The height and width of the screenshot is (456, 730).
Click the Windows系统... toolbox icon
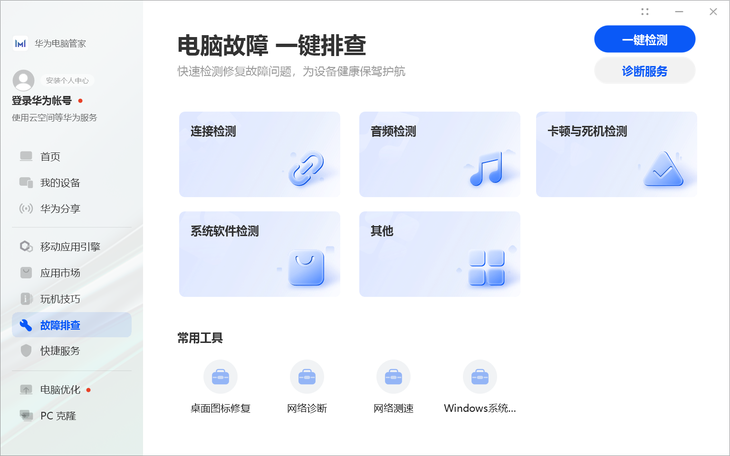point(480,377)
